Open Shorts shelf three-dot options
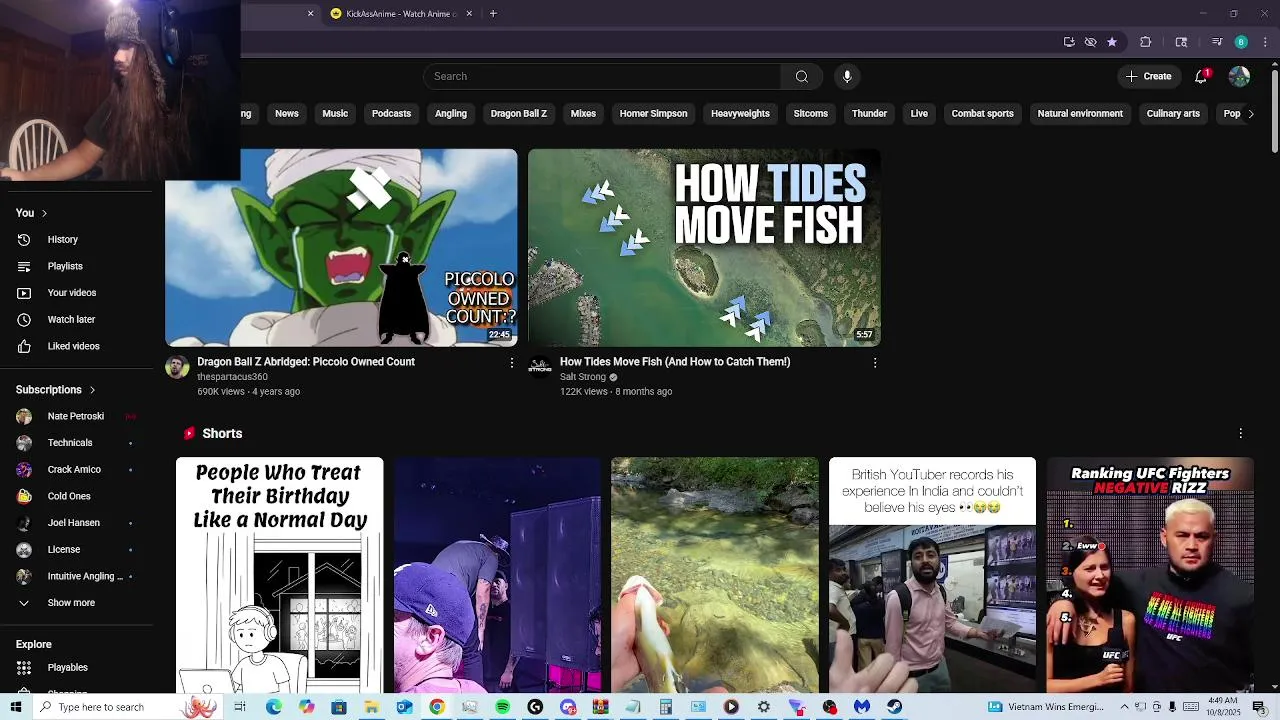 [1241, 434]
